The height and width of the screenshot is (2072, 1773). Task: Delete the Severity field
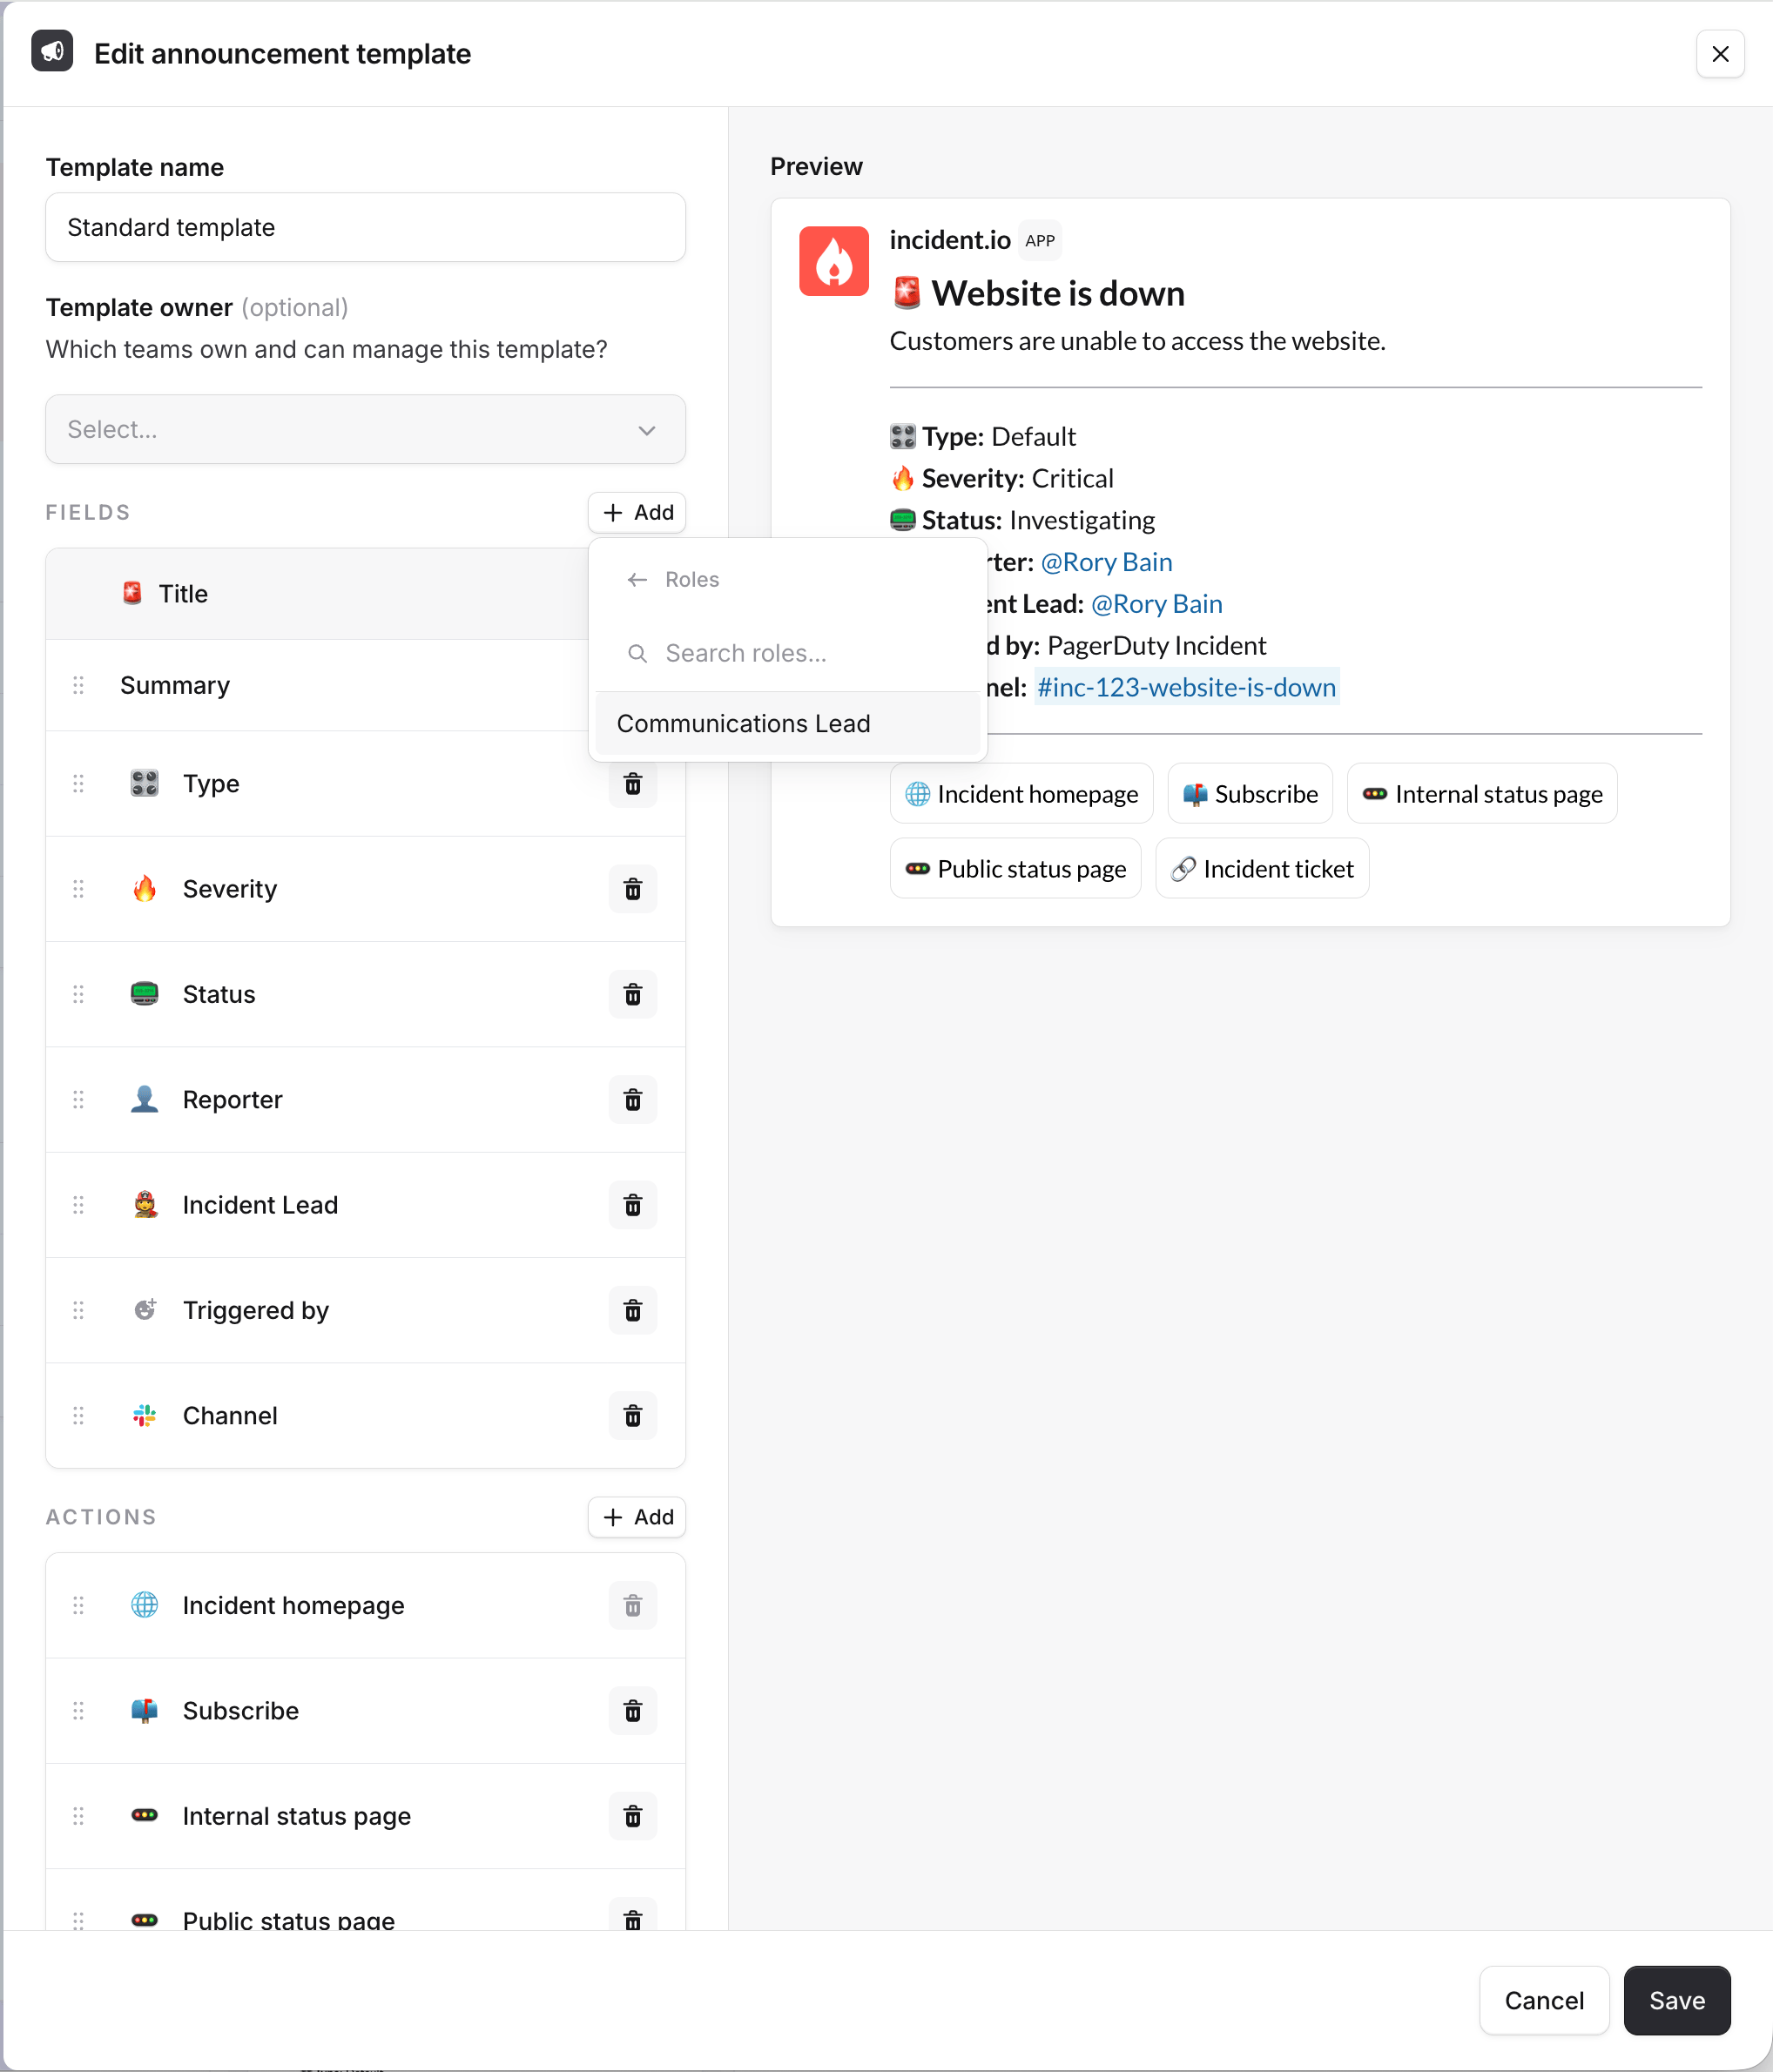coord(633,889)
